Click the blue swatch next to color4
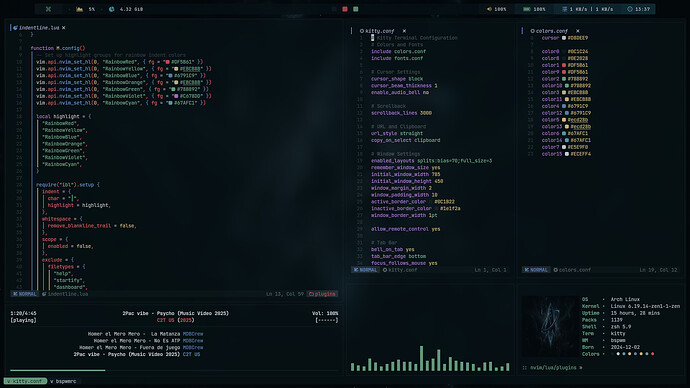Image resolution: width=690 pixels, height=388 pixels. [x=564, y=106]
